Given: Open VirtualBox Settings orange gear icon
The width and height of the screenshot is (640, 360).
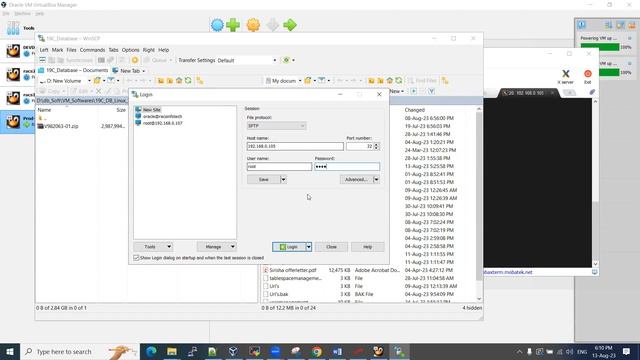Looking at the screenshot, I should 253,25.
